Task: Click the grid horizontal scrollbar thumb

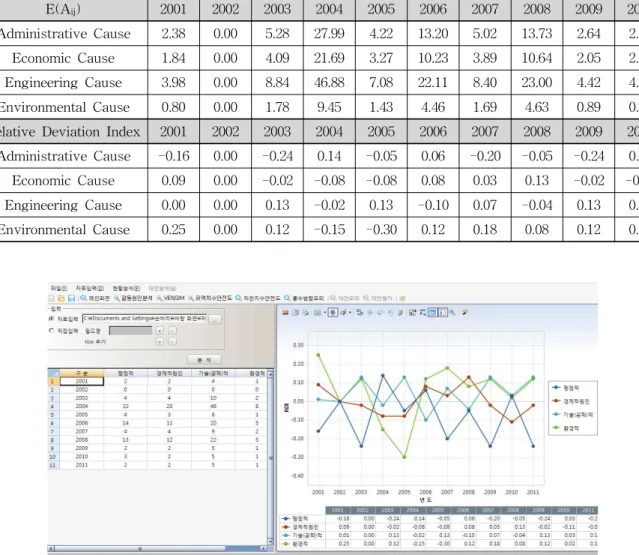Action: pyautogui.click(x=139, y=548)
